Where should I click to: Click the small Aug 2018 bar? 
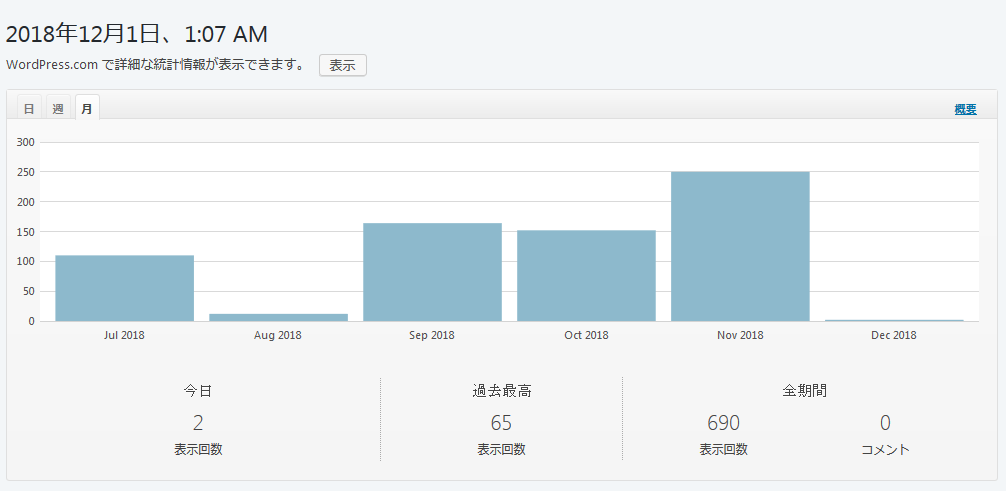tap(278, 317)
